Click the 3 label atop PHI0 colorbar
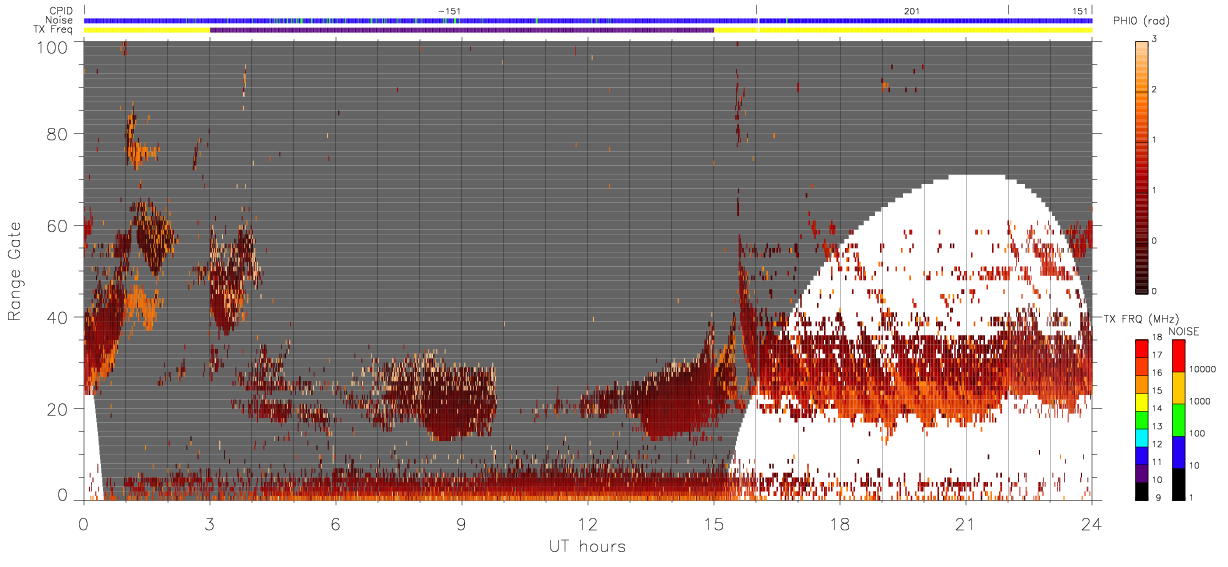Image resolution: width=1228 pixels, height=567 pixels. pyautogui.click(x=1156, y=40)
